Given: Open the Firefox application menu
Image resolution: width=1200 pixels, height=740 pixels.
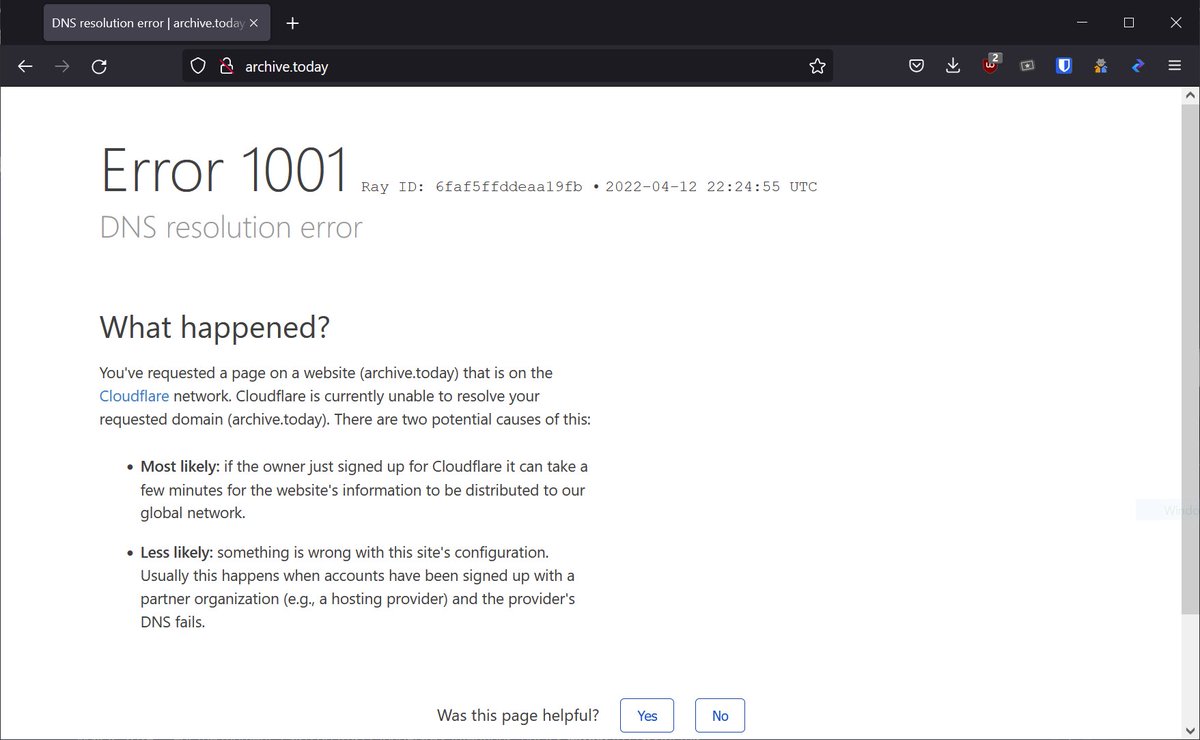Looking at the screenshot, I should pyautogui.click(x=1174, y=66).
